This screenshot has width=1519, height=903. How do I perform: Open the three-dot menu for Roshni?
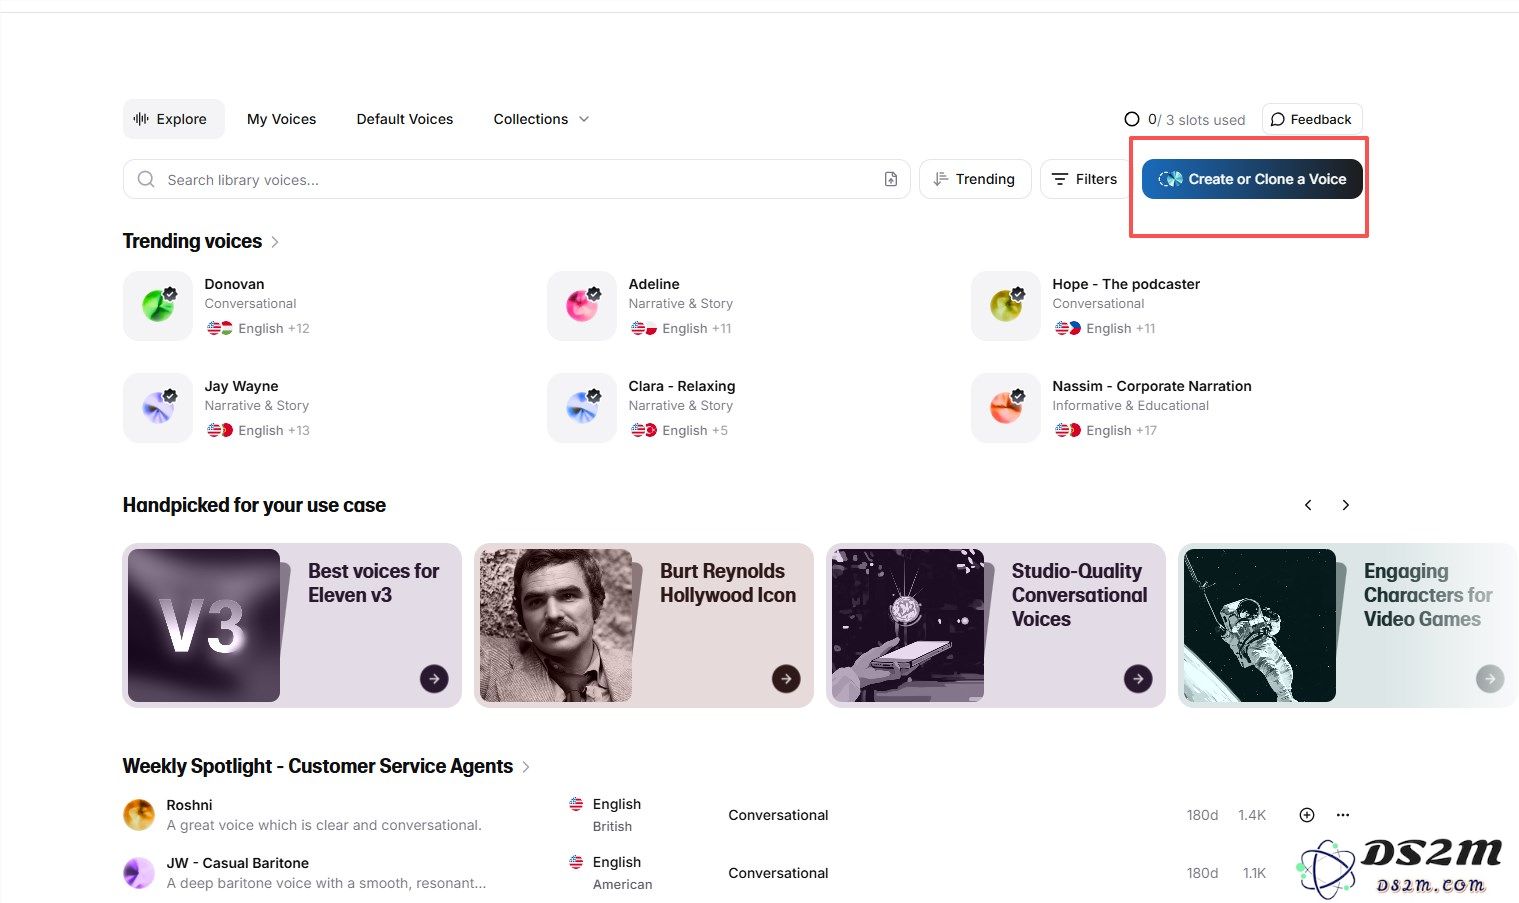1343,815
